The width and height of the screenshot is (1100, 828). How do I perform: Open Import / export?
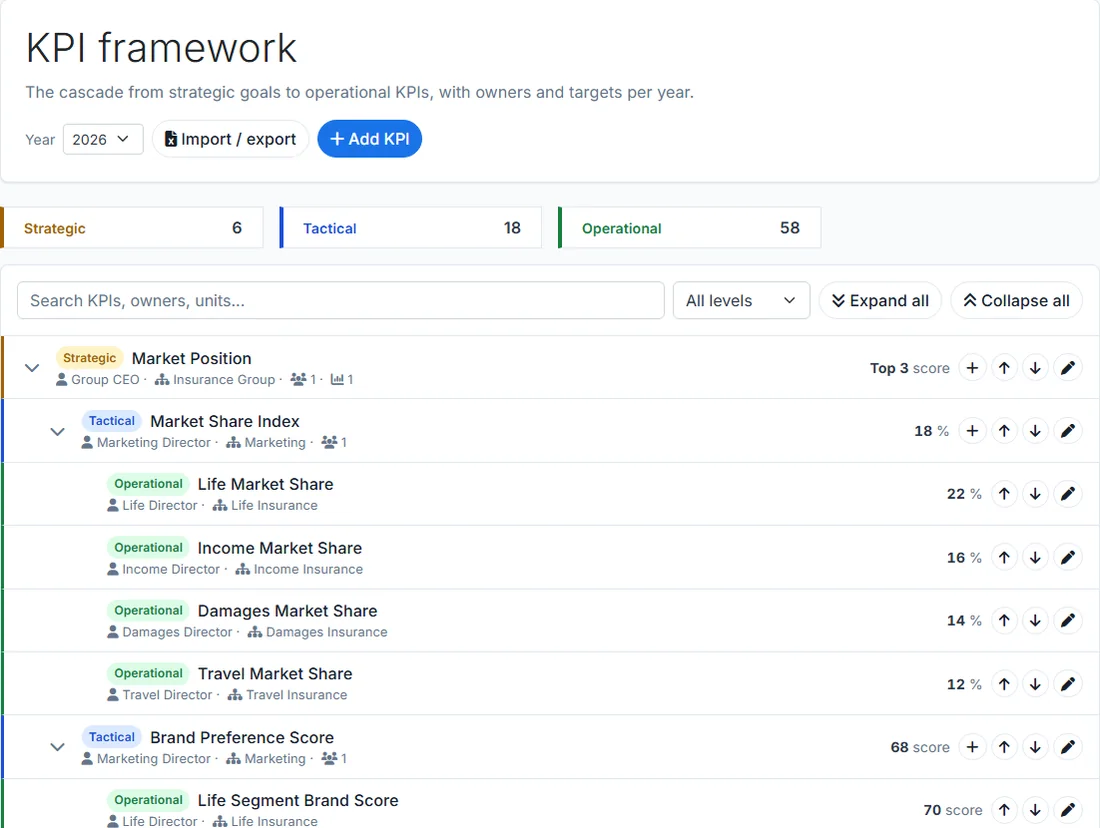[230, 139]
